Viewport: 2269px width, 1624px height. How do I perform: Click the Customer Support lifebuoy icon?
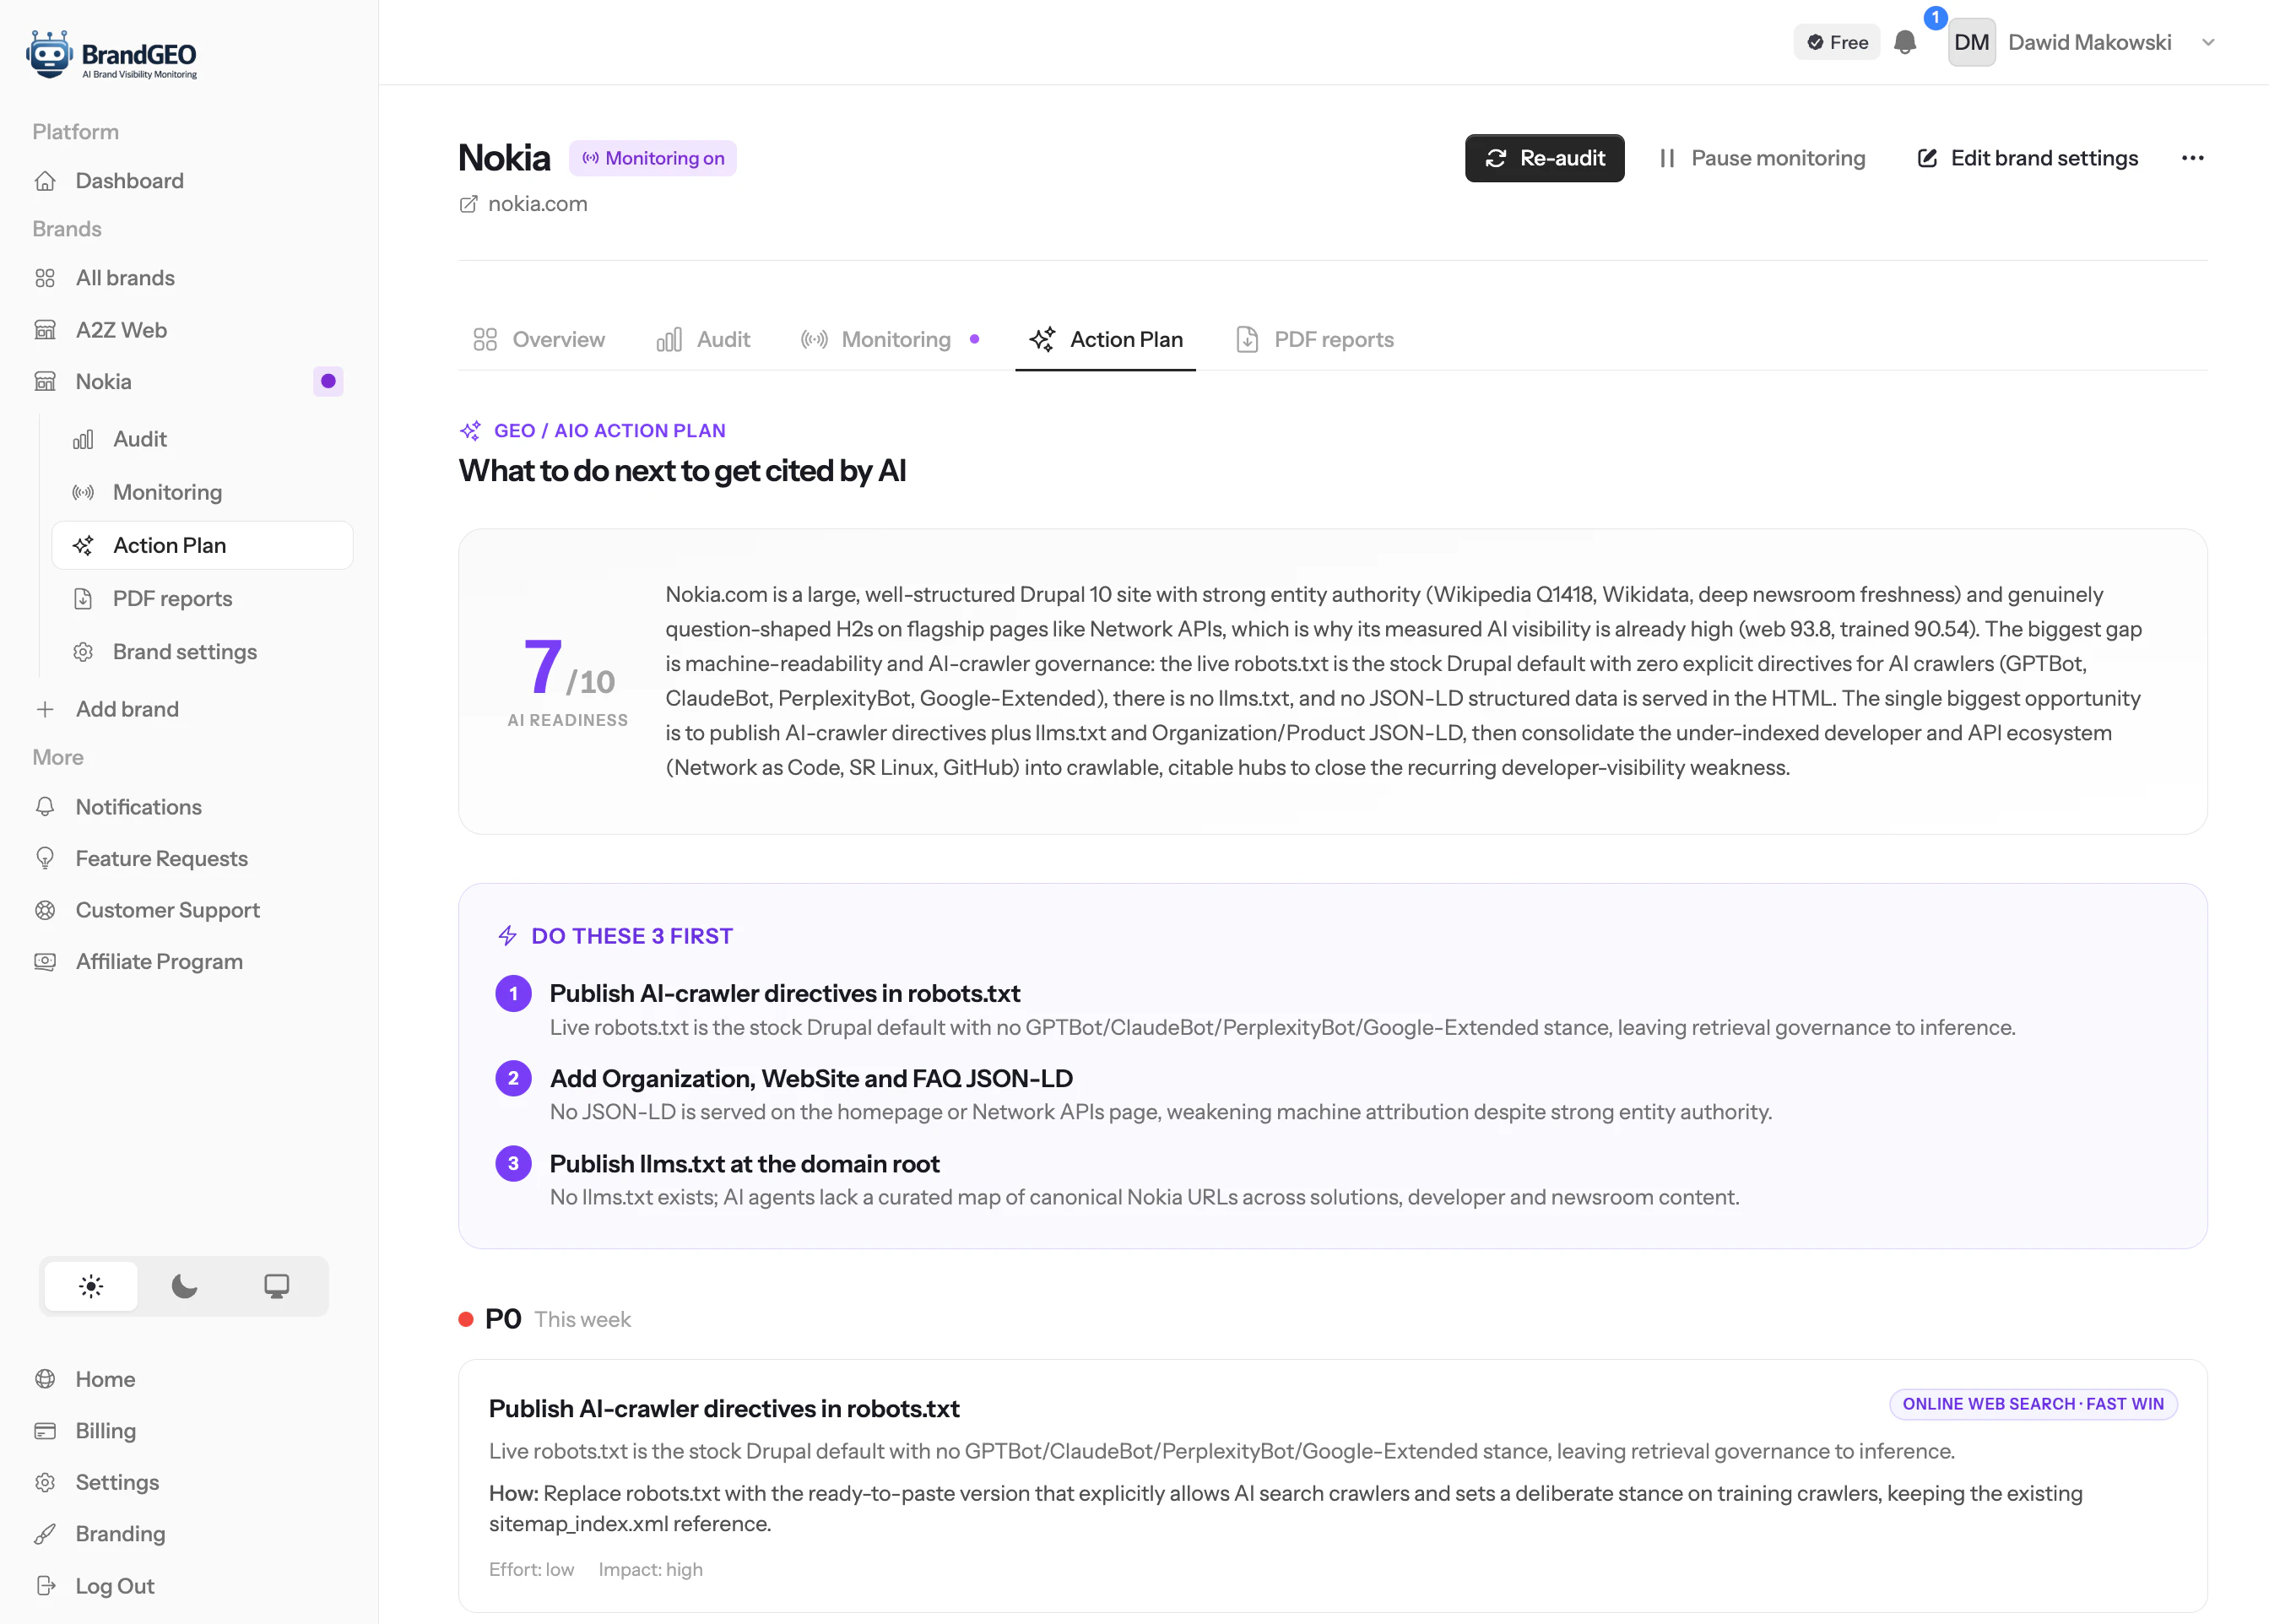click(x=45, y=910)
